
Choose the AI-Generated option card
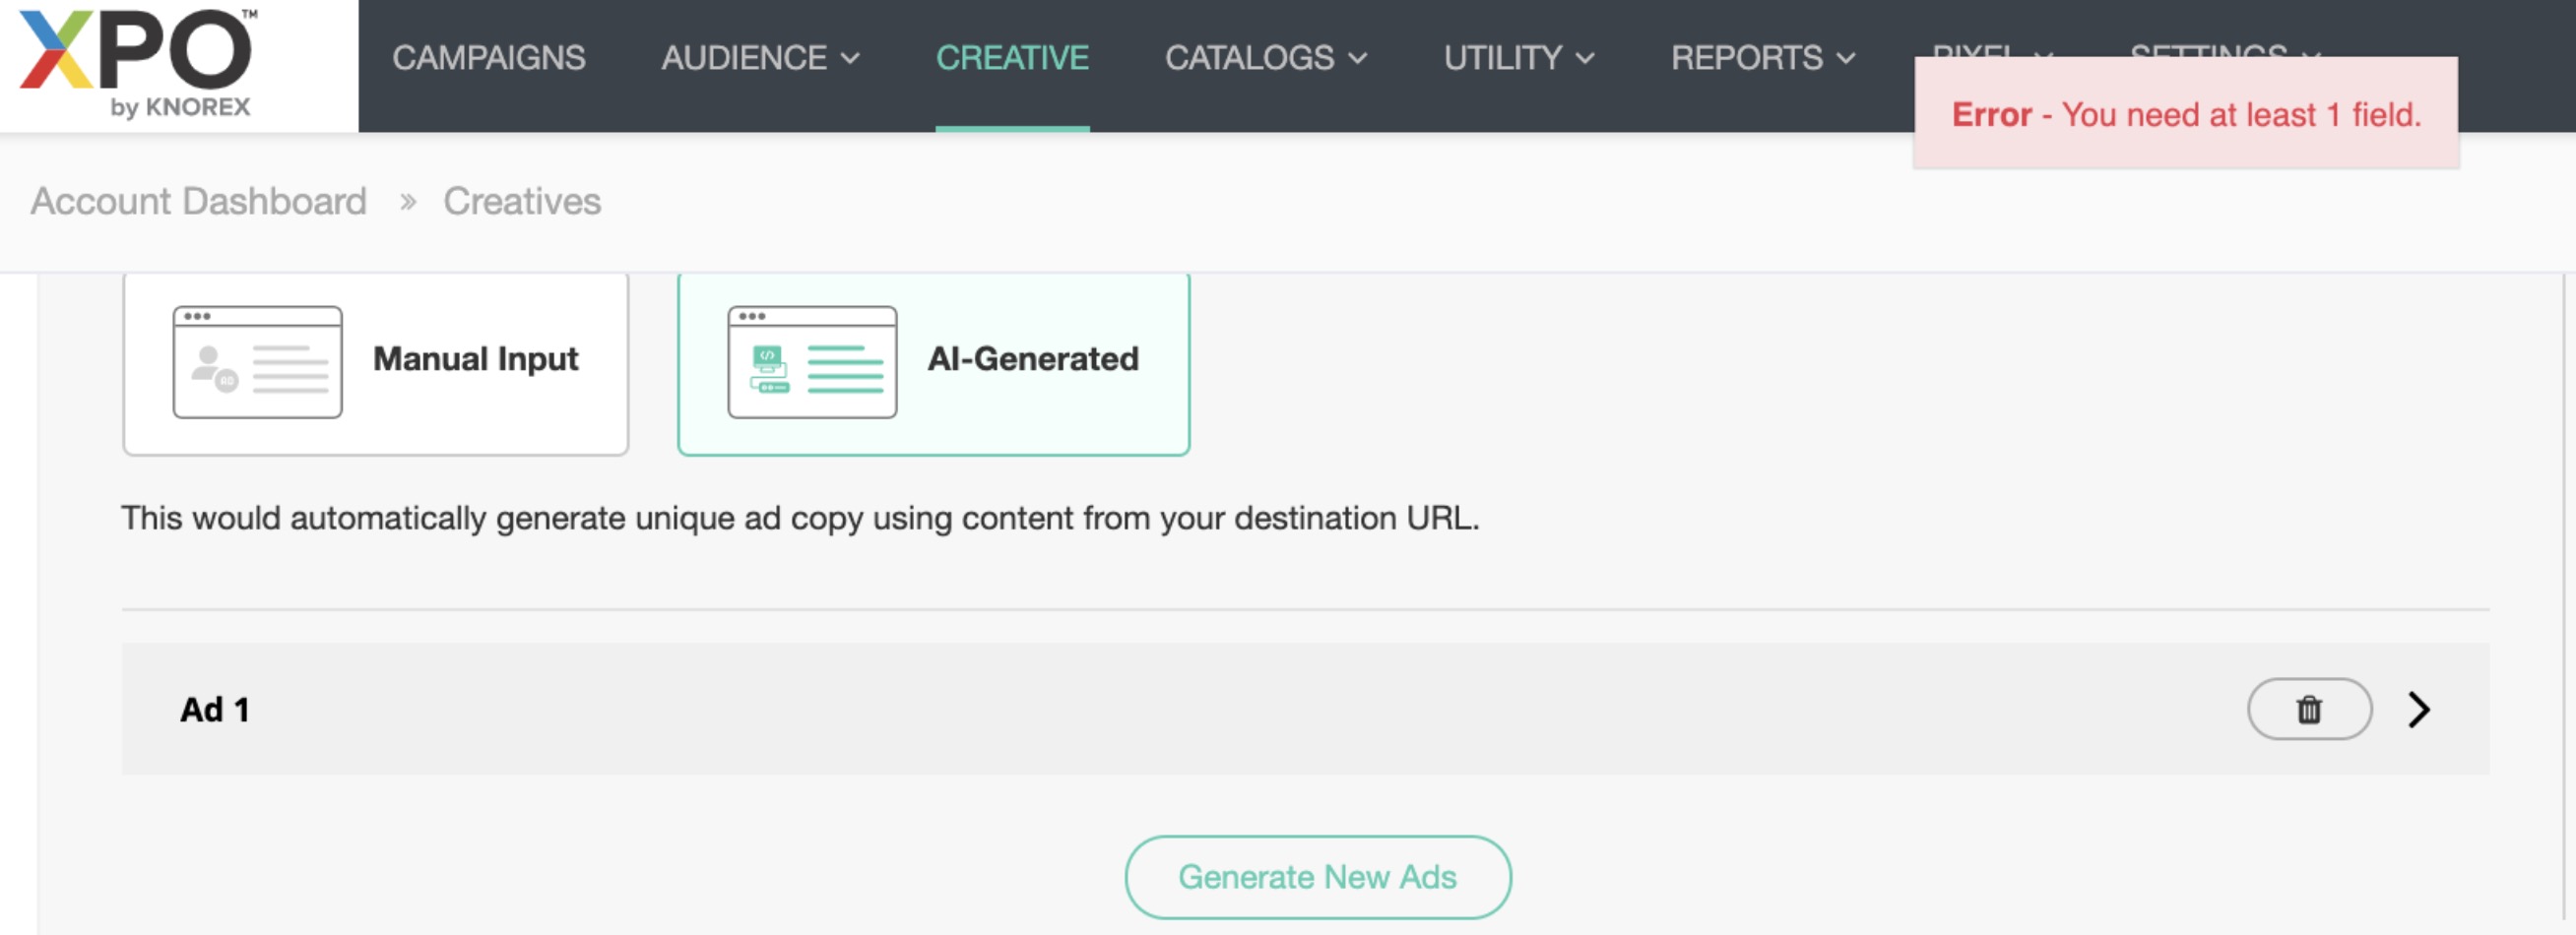click(x=932, y=362)
